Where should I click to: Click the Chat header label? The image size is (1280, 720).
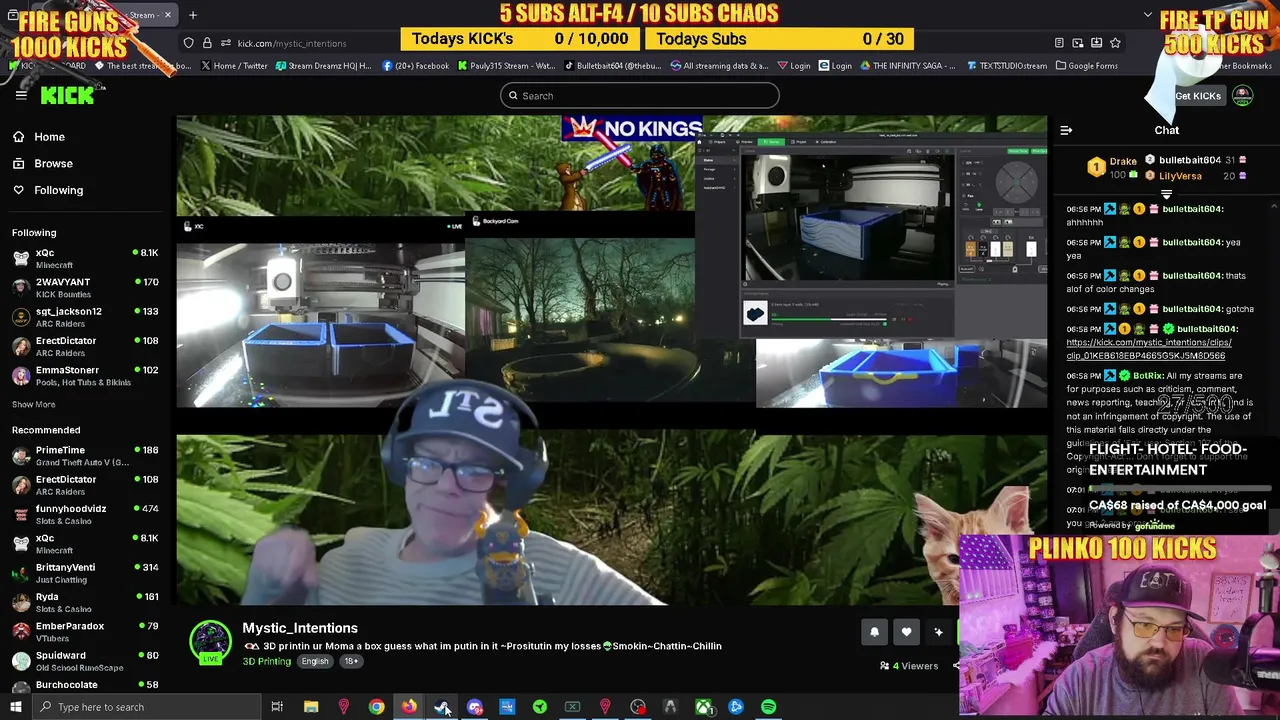tap(1167, 130)
